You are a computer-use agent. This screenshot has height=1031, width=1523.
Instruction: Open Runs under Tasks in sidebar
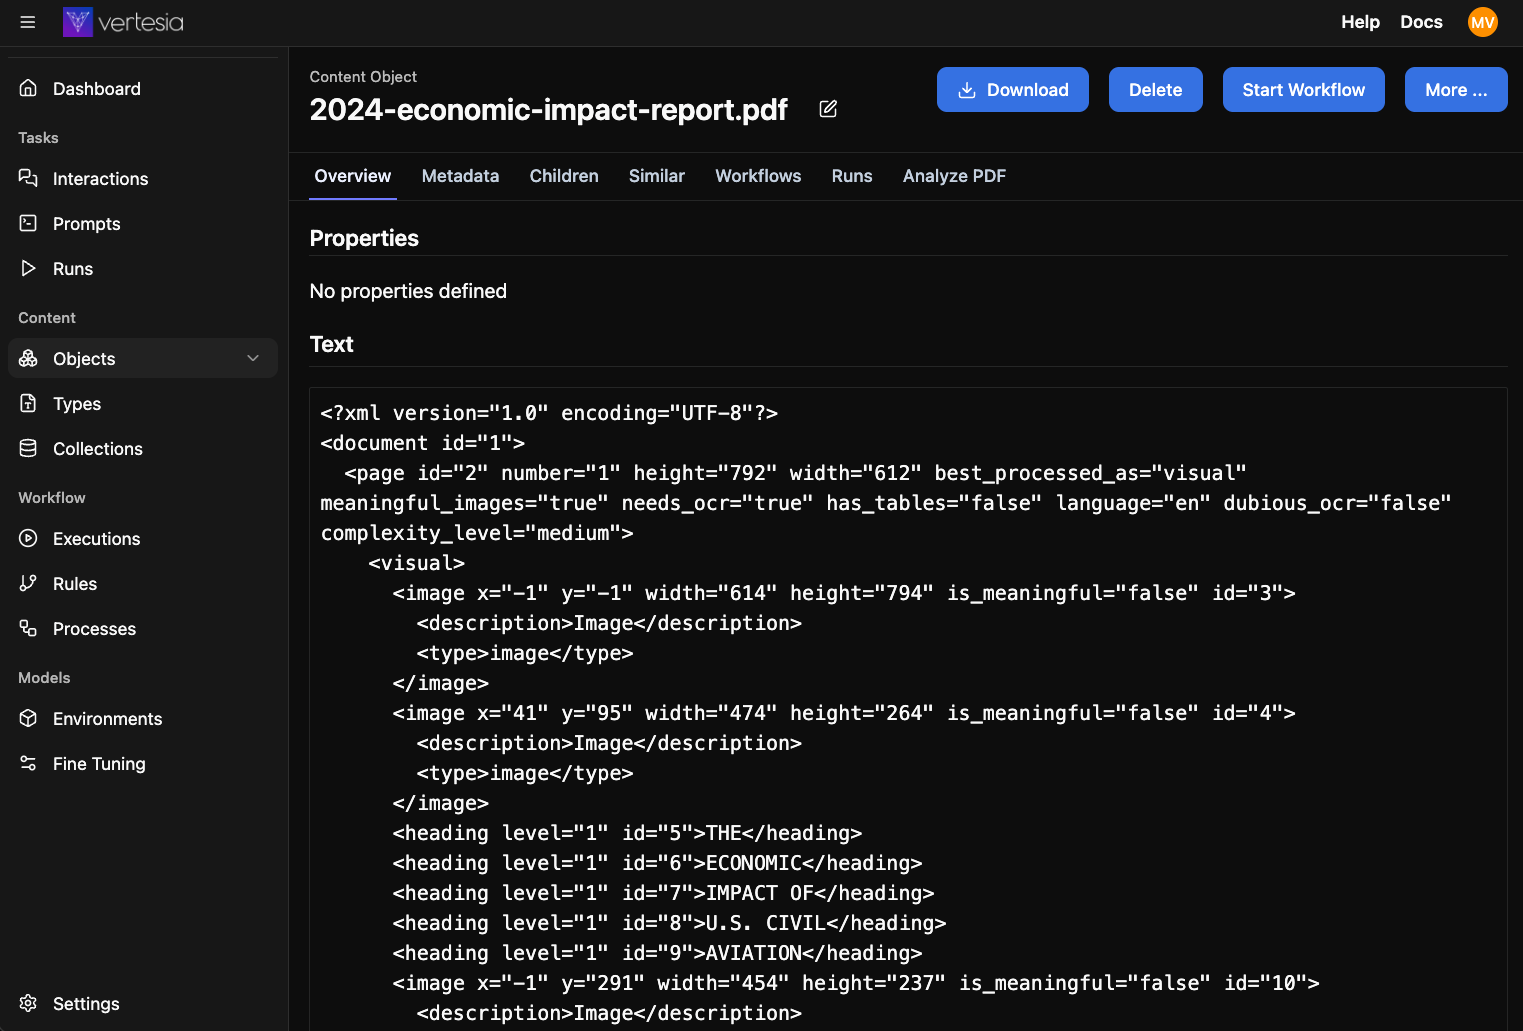coord(143,268)
